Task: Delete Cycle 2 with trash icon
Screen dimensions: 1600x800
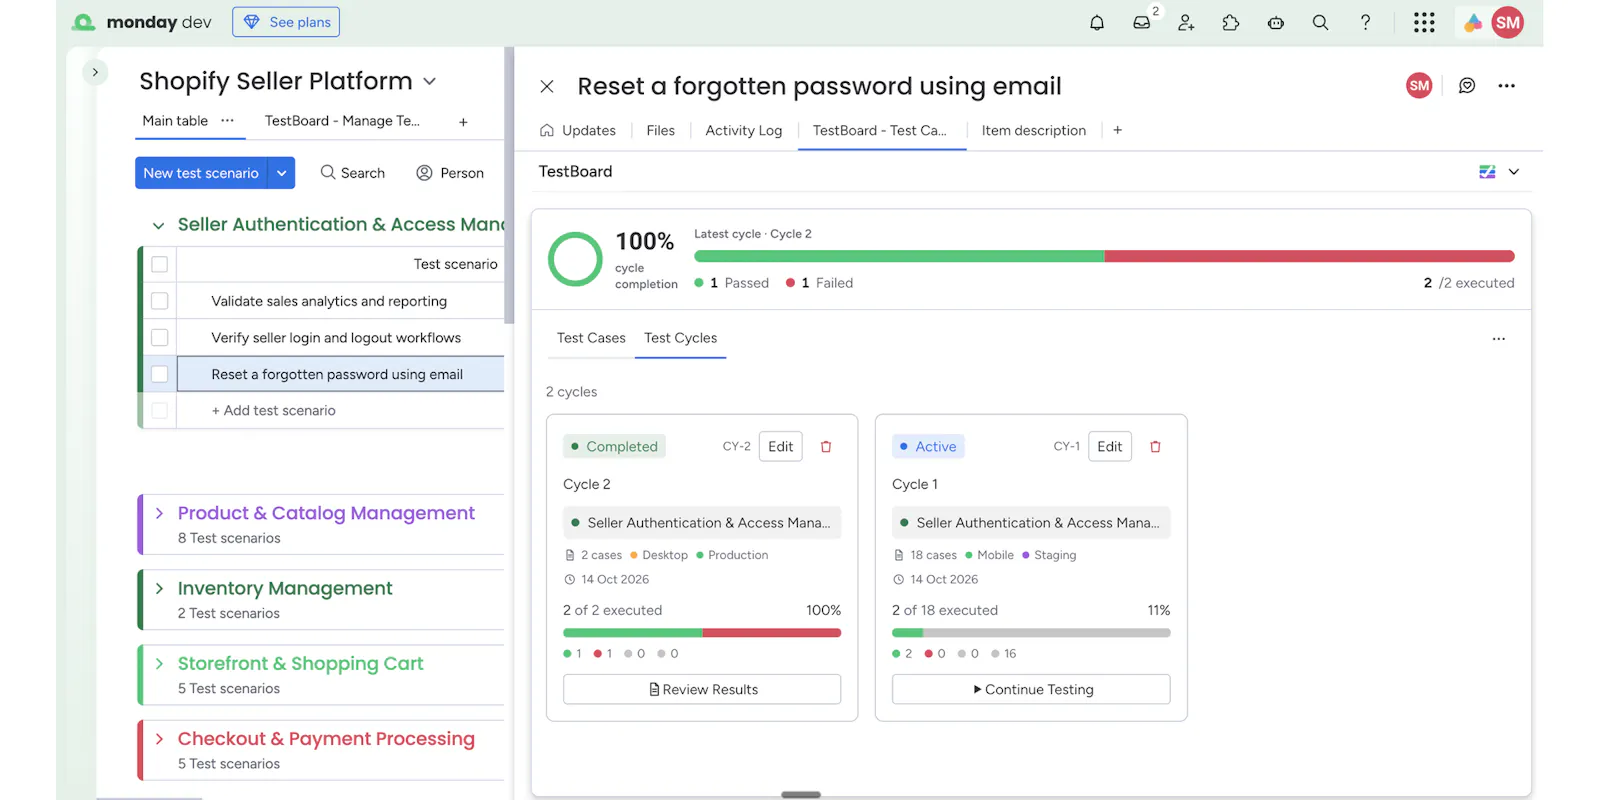Action: (x=826, y=447)
